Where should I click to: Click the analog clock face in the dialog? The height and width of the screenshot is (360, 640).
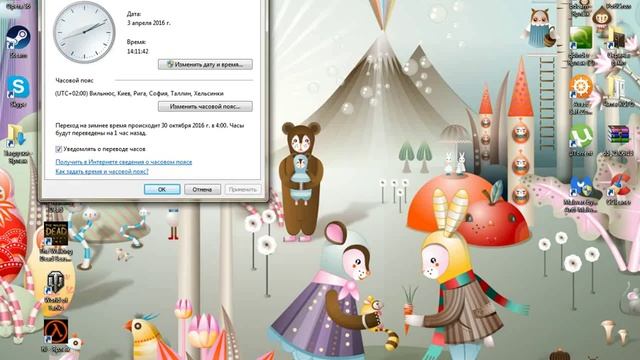tap(84, 33)
